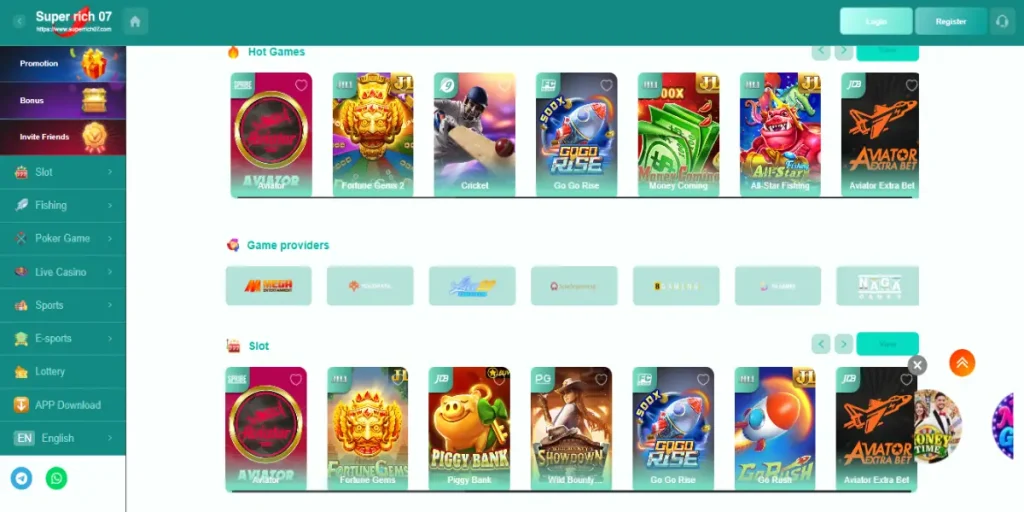Image resolution: width=1024 pixels, height=512 pixels.
Task: Expand the Live Casino sidebar menu
Action: pos(63,272)
